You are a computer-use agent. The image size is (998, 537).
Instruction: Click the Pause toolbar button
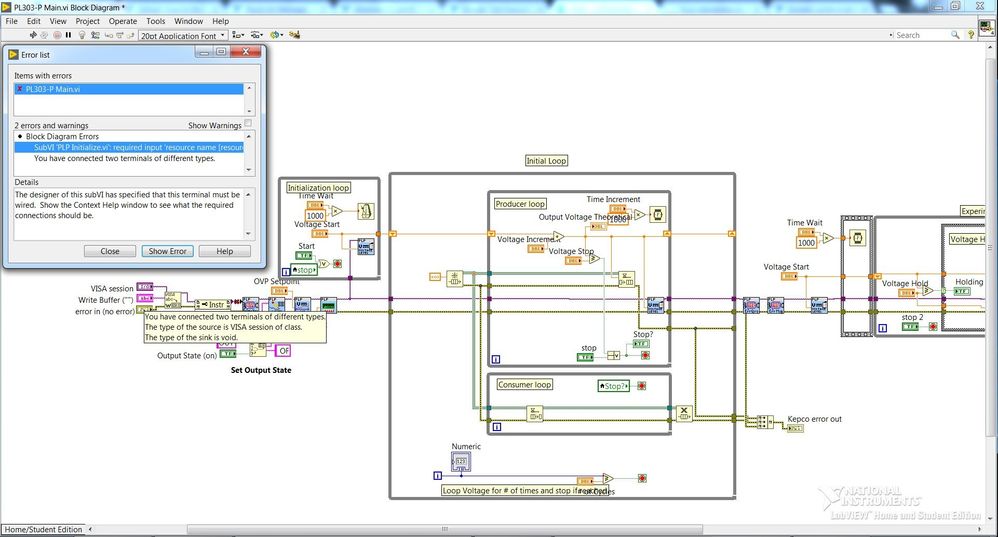coord(69,36)
